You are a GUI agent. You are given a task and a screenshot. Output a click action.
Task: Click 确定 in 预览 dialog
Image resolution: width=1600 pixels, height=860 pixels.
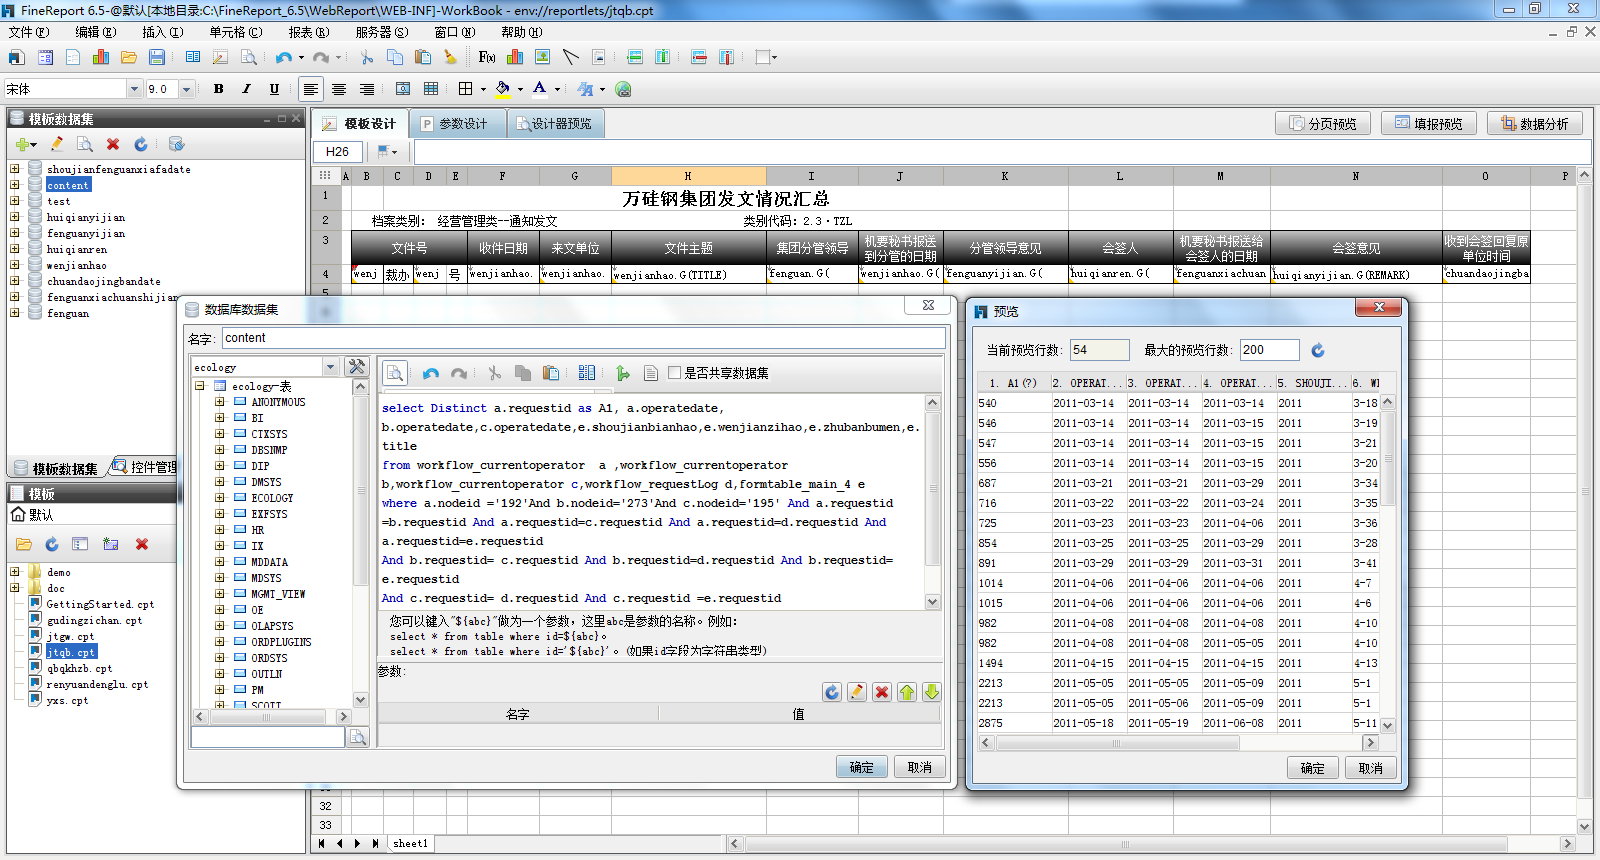(1313, 768)
